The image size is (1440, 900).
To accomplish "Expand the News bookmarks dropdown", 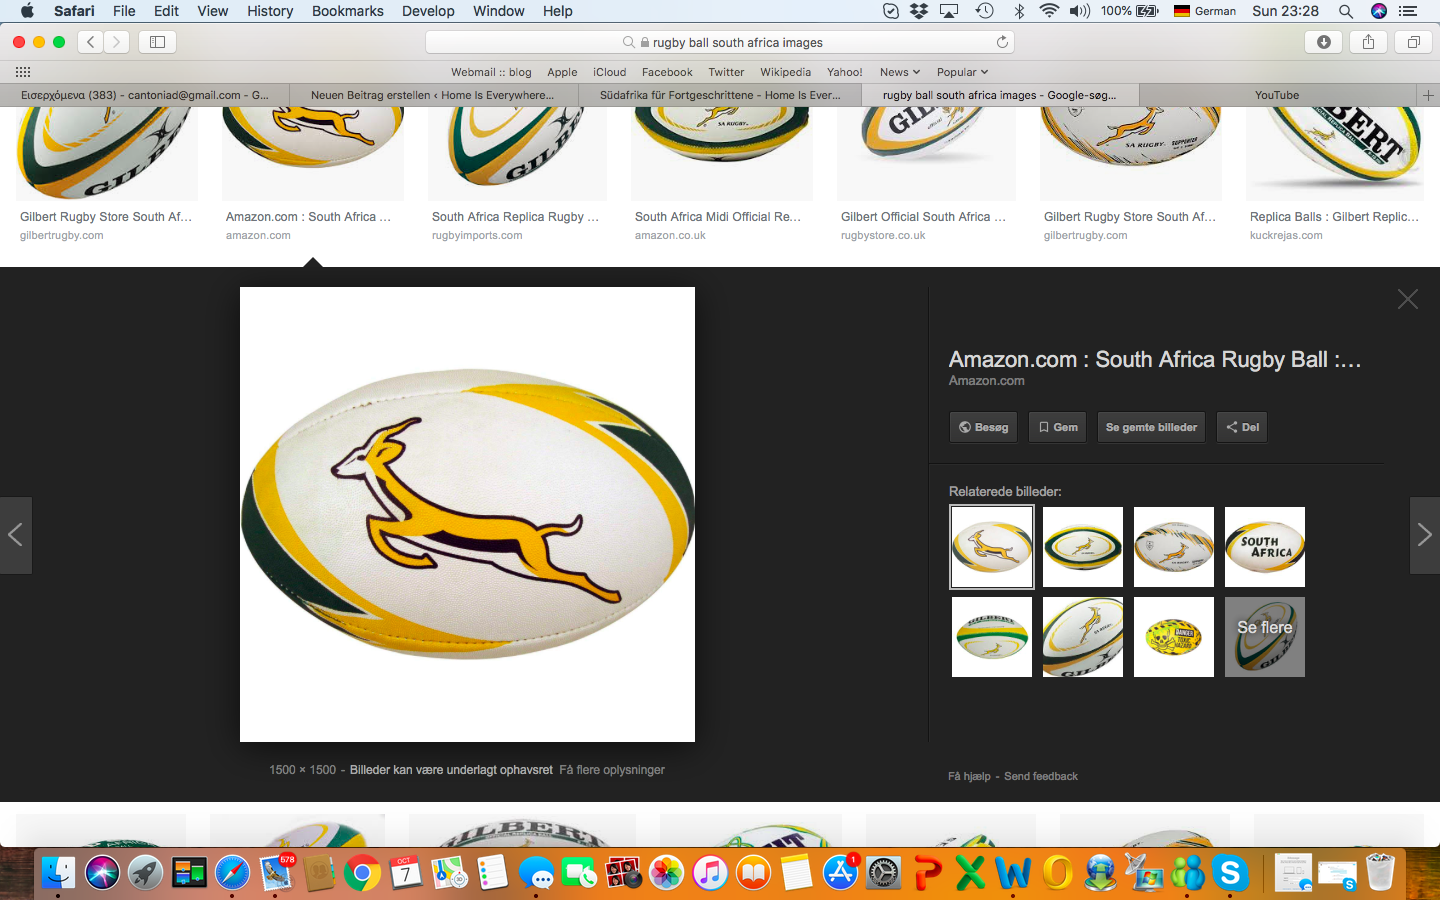I will pos(899,72).
